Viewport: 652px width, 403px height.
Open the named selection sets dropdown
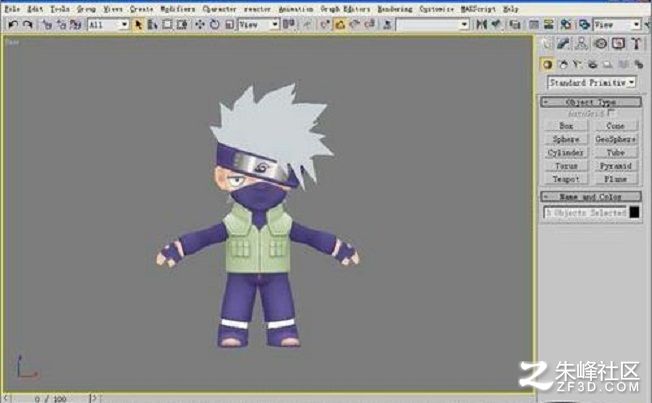pyautogui.click(x=432, y=25)
